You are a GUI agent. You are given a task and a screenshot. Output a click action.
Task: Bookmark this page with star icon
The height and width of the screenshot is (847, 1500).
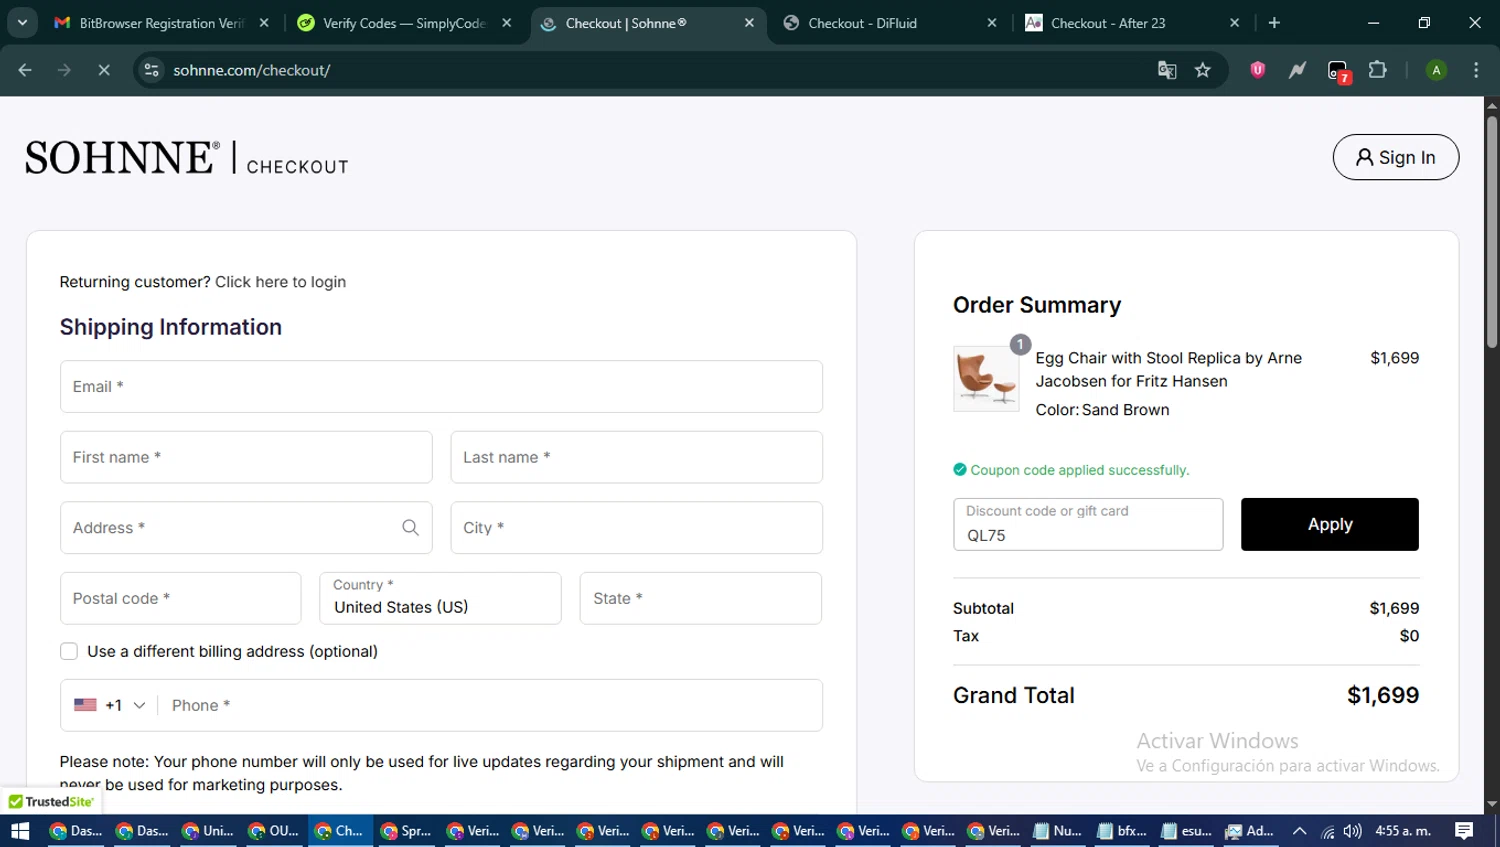pos(1203,70)
